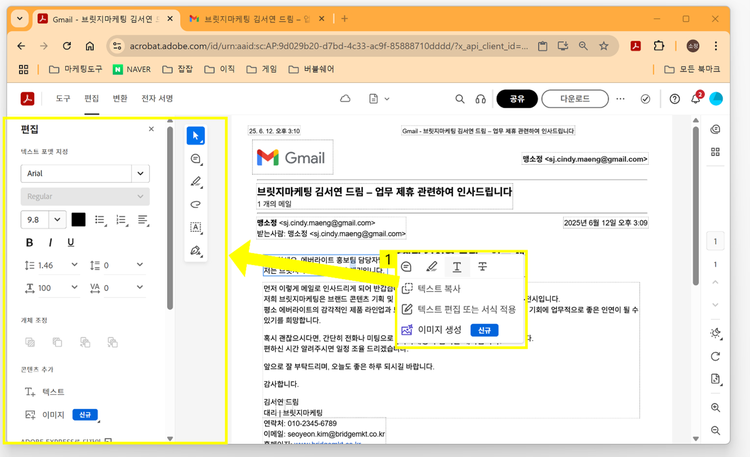The image size is (750, 457).
Task: Underline text from the floating toolbar
Action: click(457, 267)
